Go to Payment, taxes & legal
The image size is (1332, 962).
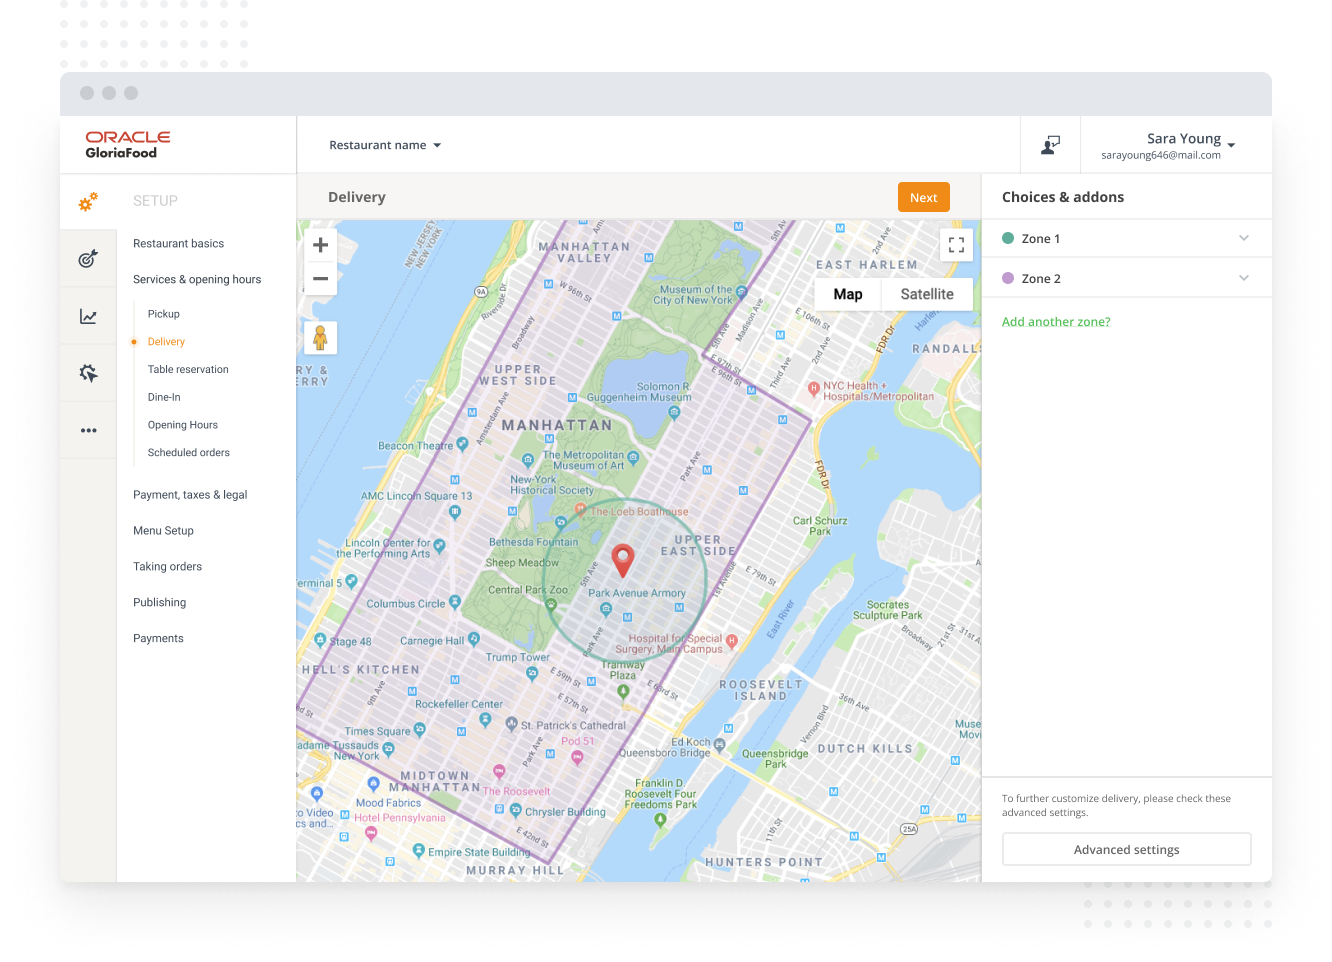[x=190, y=495]
